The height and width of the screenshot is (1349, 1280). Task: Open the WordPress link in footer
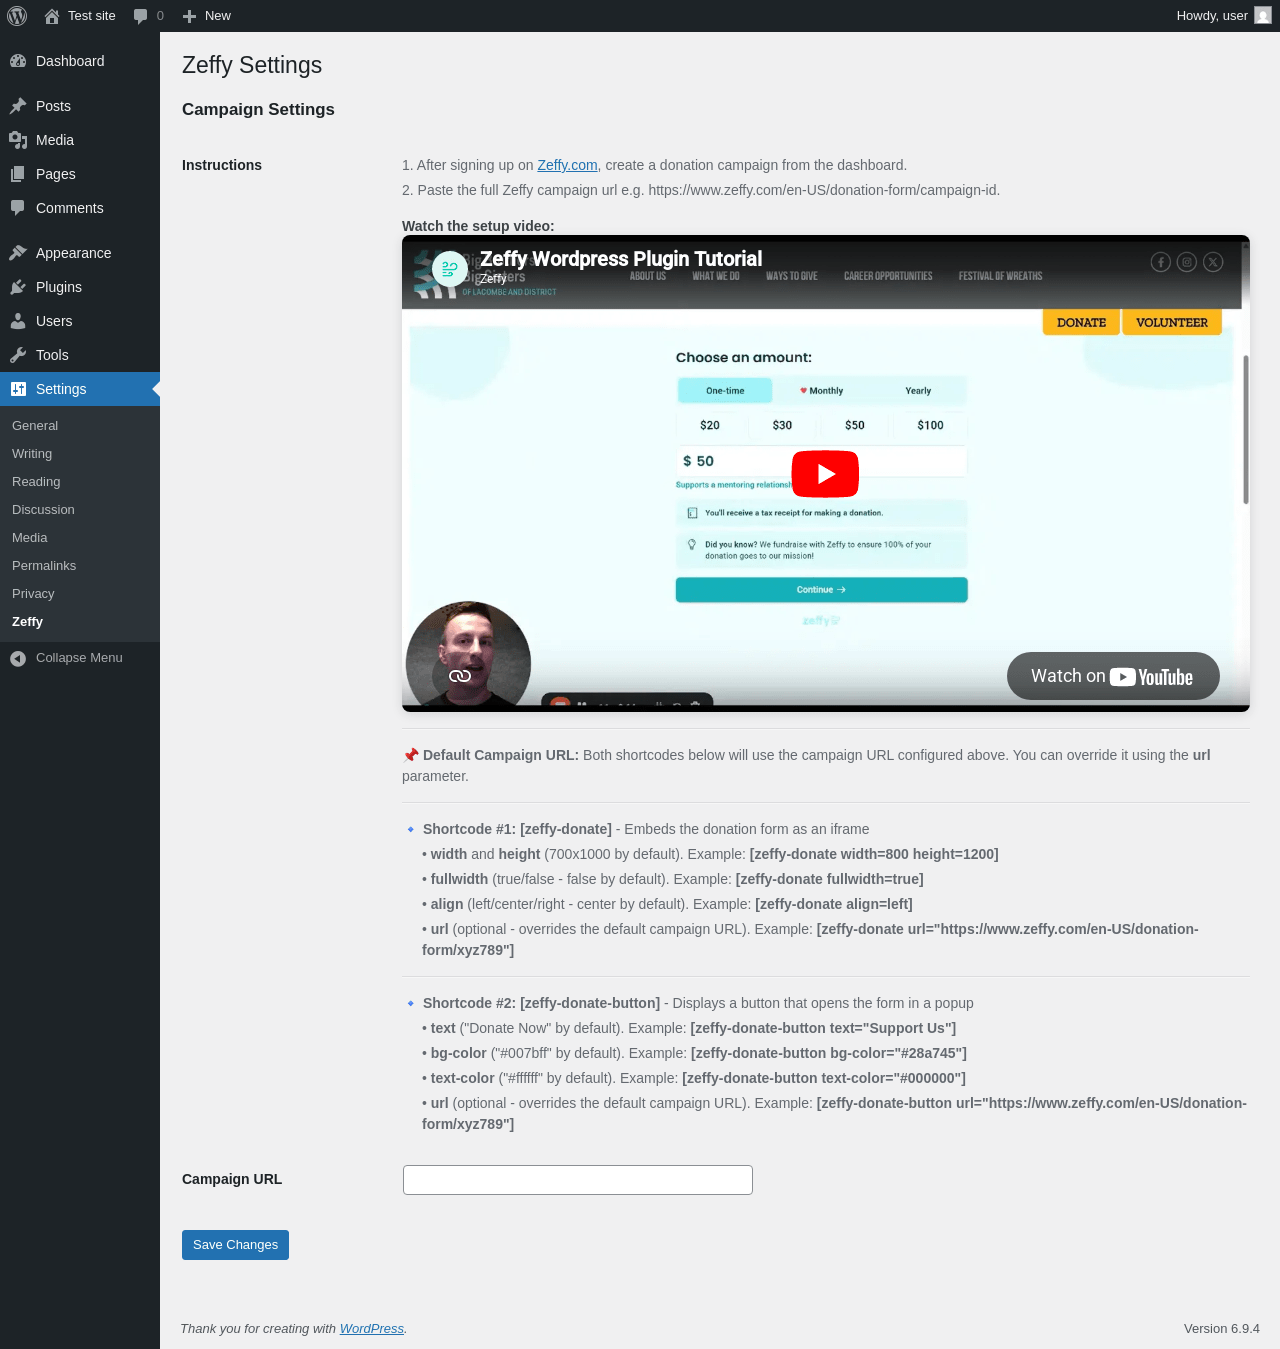point(372,1329)
